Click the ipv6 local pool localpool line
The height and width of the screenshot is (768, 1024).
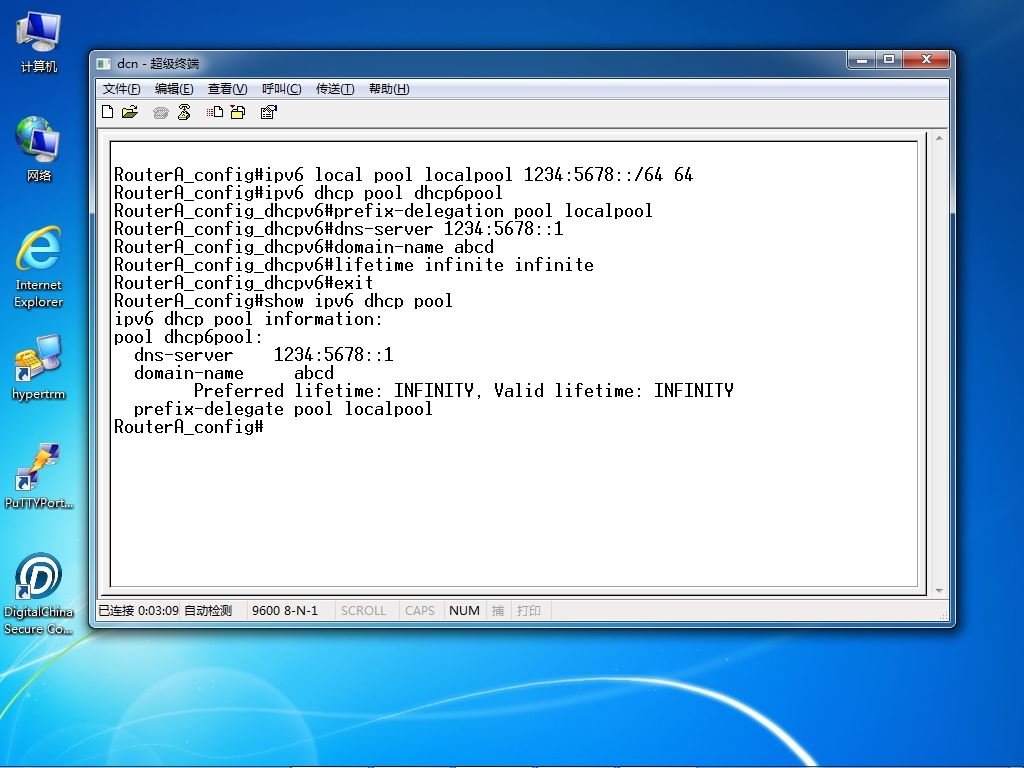404,175
